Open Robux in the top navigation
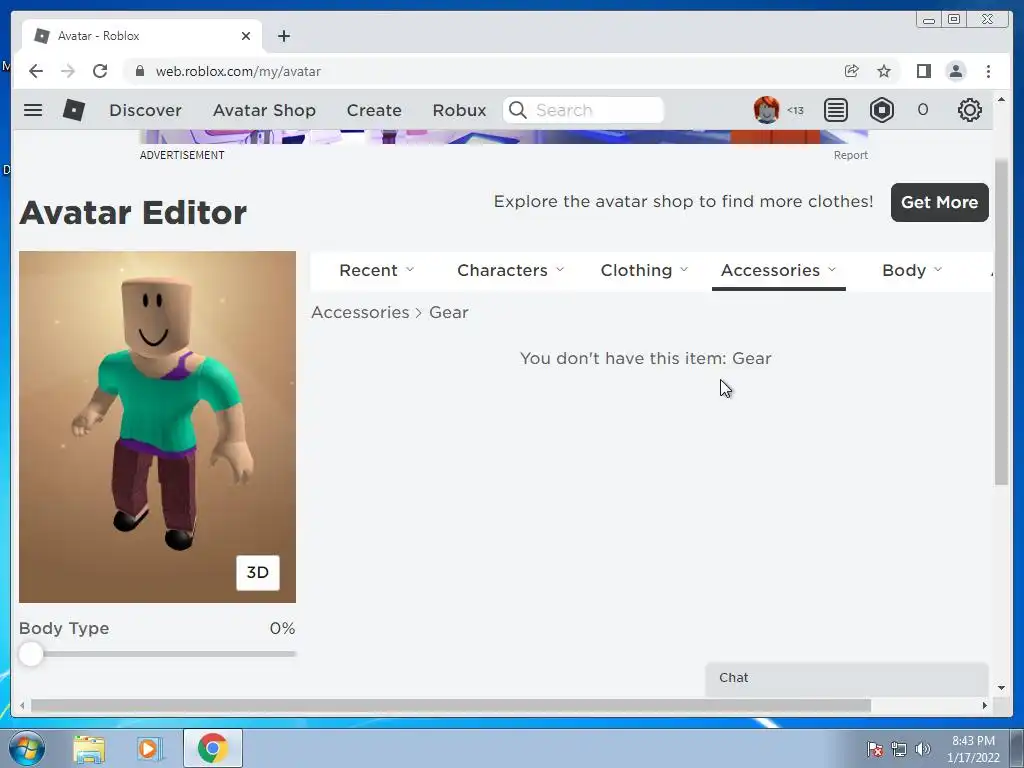This screenshot has width=1024, height=768. coord(459,110)
